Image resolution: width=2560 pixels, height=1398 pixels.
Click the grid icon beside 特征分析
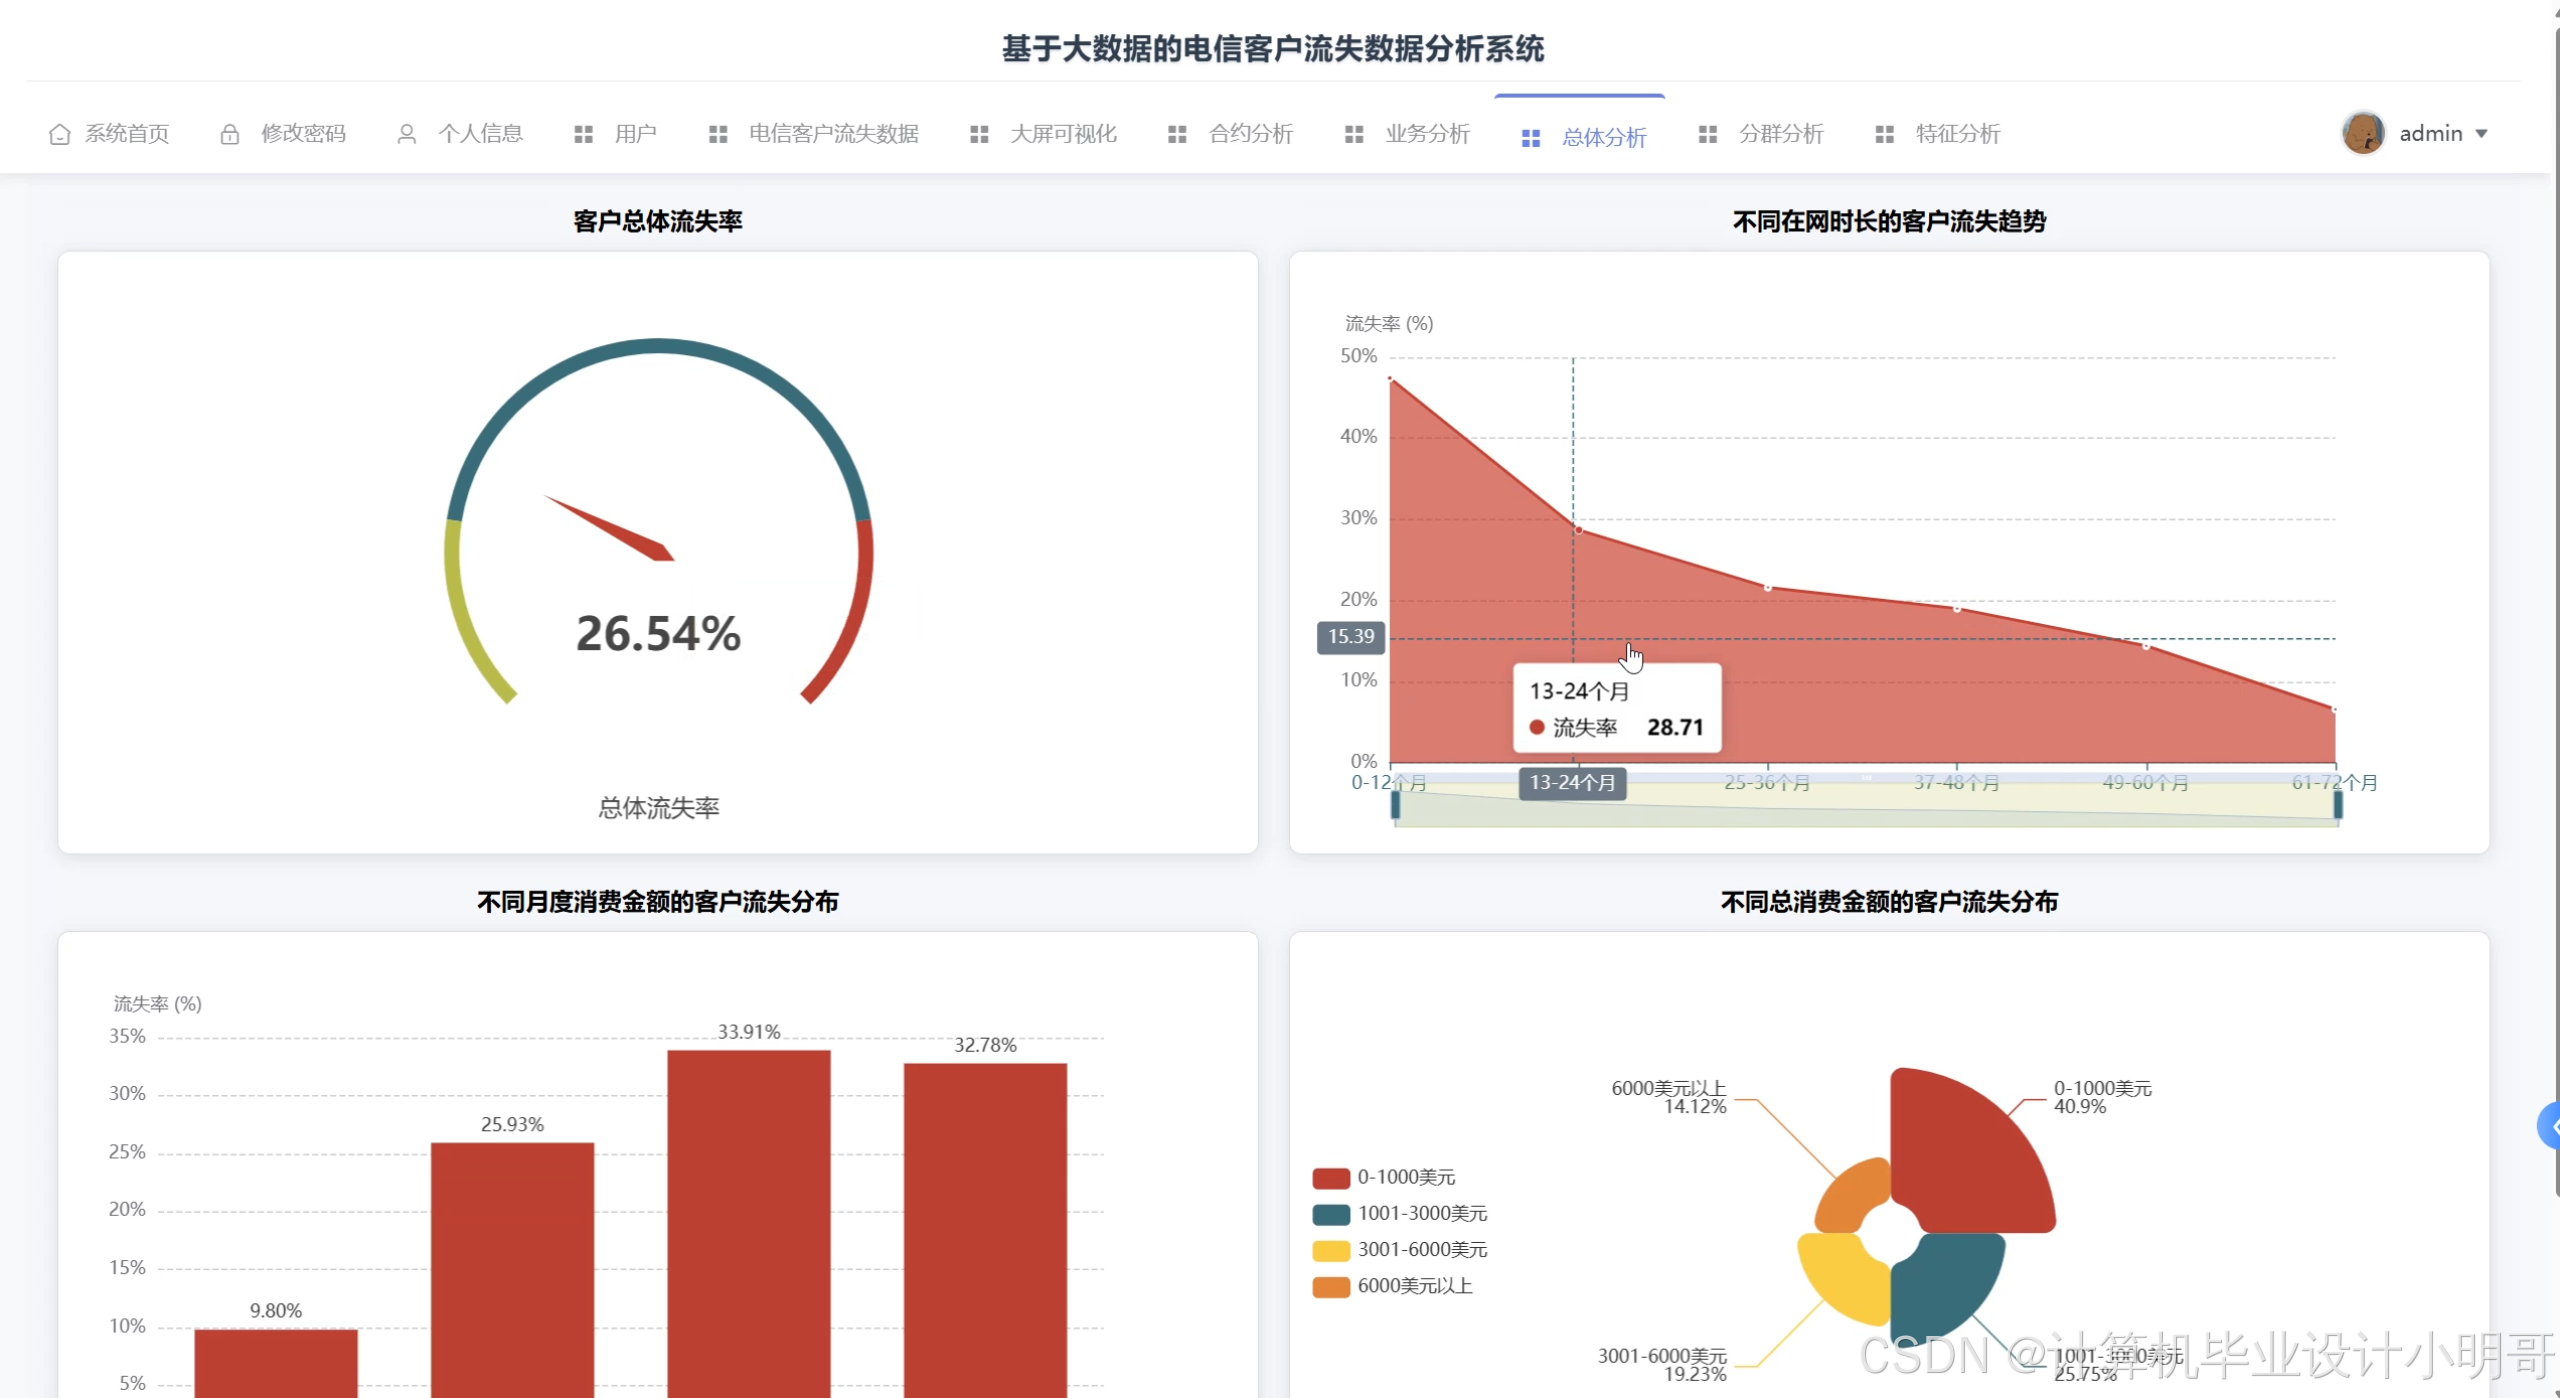tap(1884, 134)
